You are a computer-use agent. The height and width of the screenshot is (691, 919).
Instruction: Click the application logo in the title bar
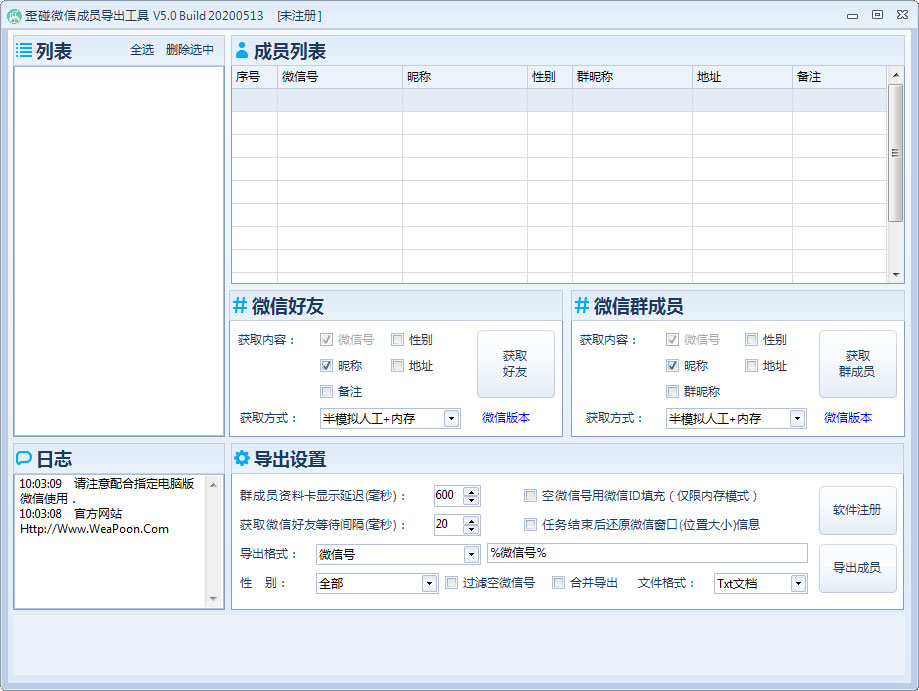coord(13,14)
